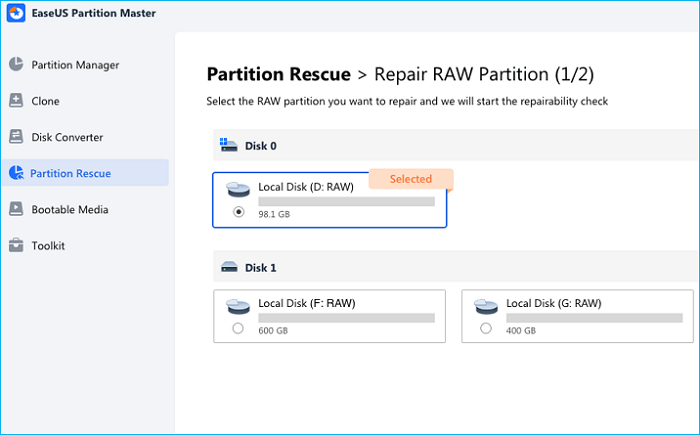This screenshot has height=435, width=700.
Task: Select the Local Disk (F: RAW) radio button
Action: click(x=237, y=328)
